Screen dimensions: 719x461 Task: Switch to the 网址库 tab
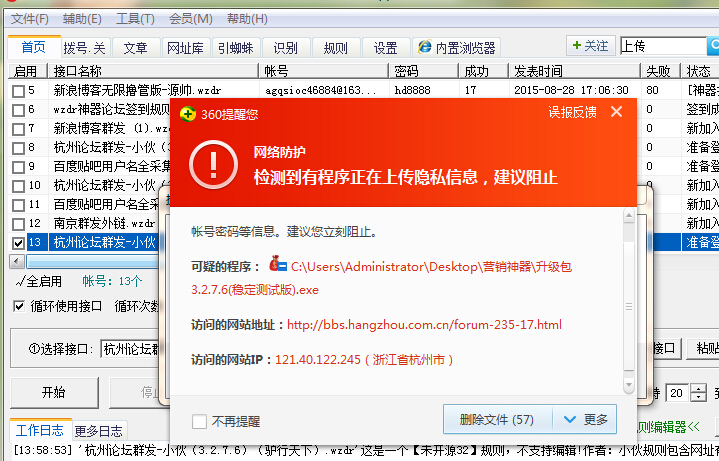pos(186,48)
